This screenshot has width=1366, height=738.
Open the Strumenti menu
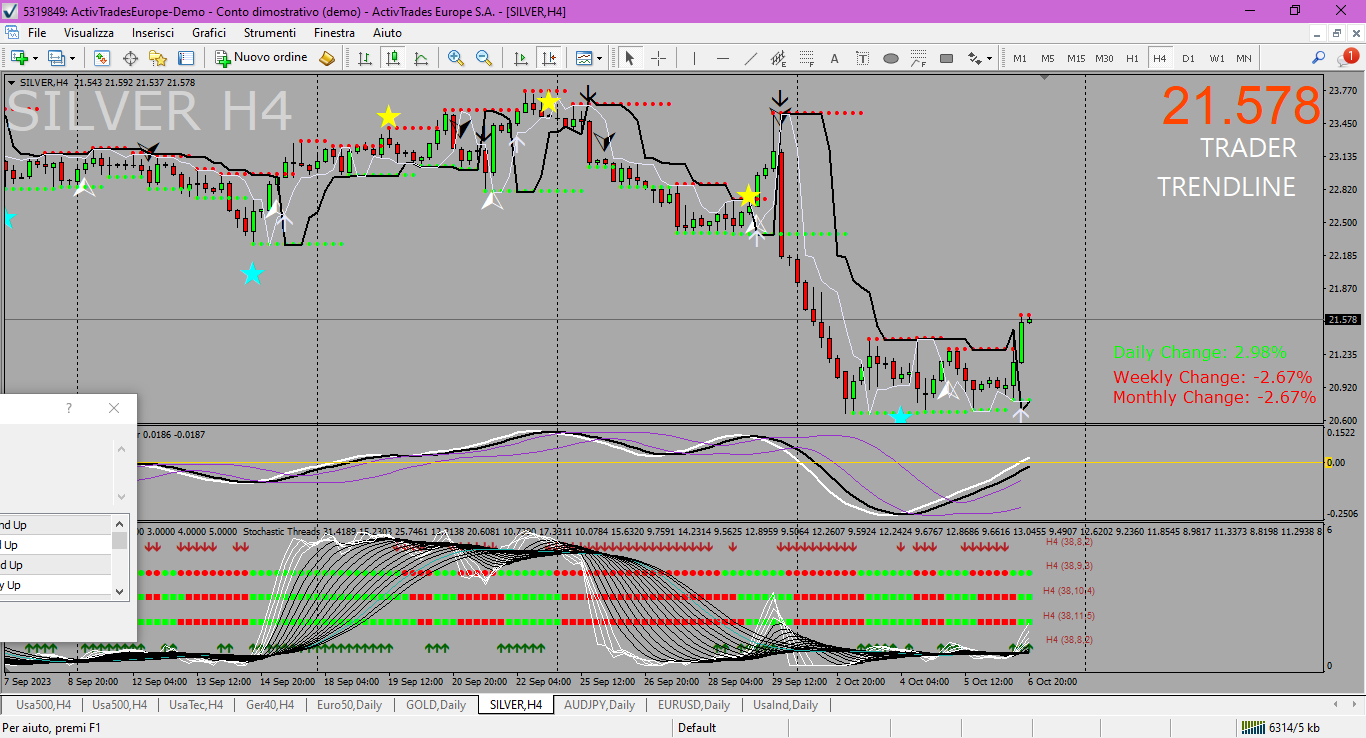click(270, 33)
